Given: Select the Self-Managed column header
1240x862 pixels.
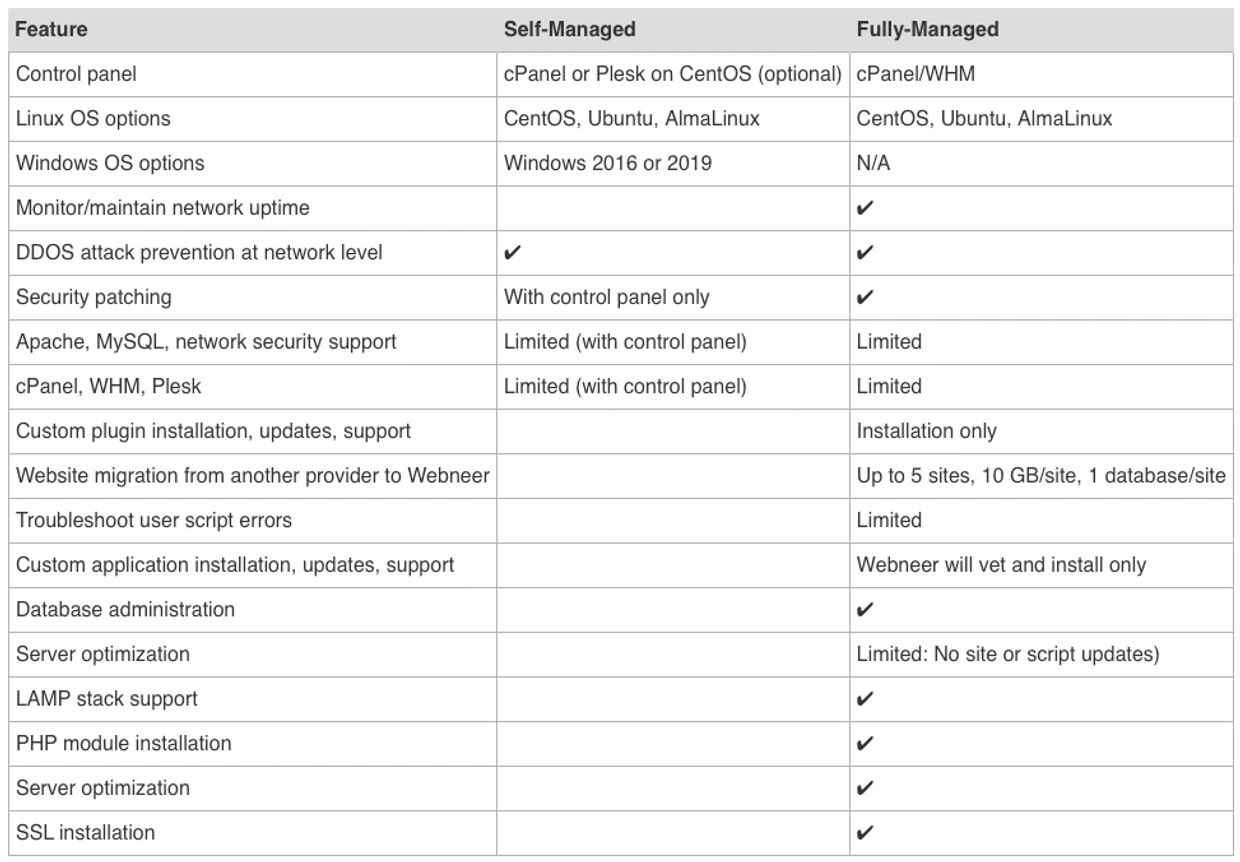Looking at the screenshot, I should (x=570, y=29).
